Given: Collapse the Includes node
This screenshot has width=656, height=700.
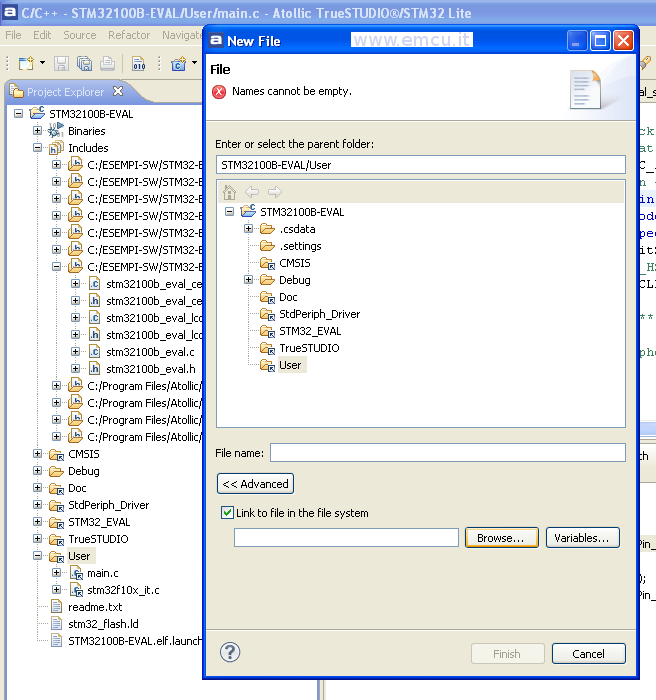Looking at the screenshot, I should point(38,147).
